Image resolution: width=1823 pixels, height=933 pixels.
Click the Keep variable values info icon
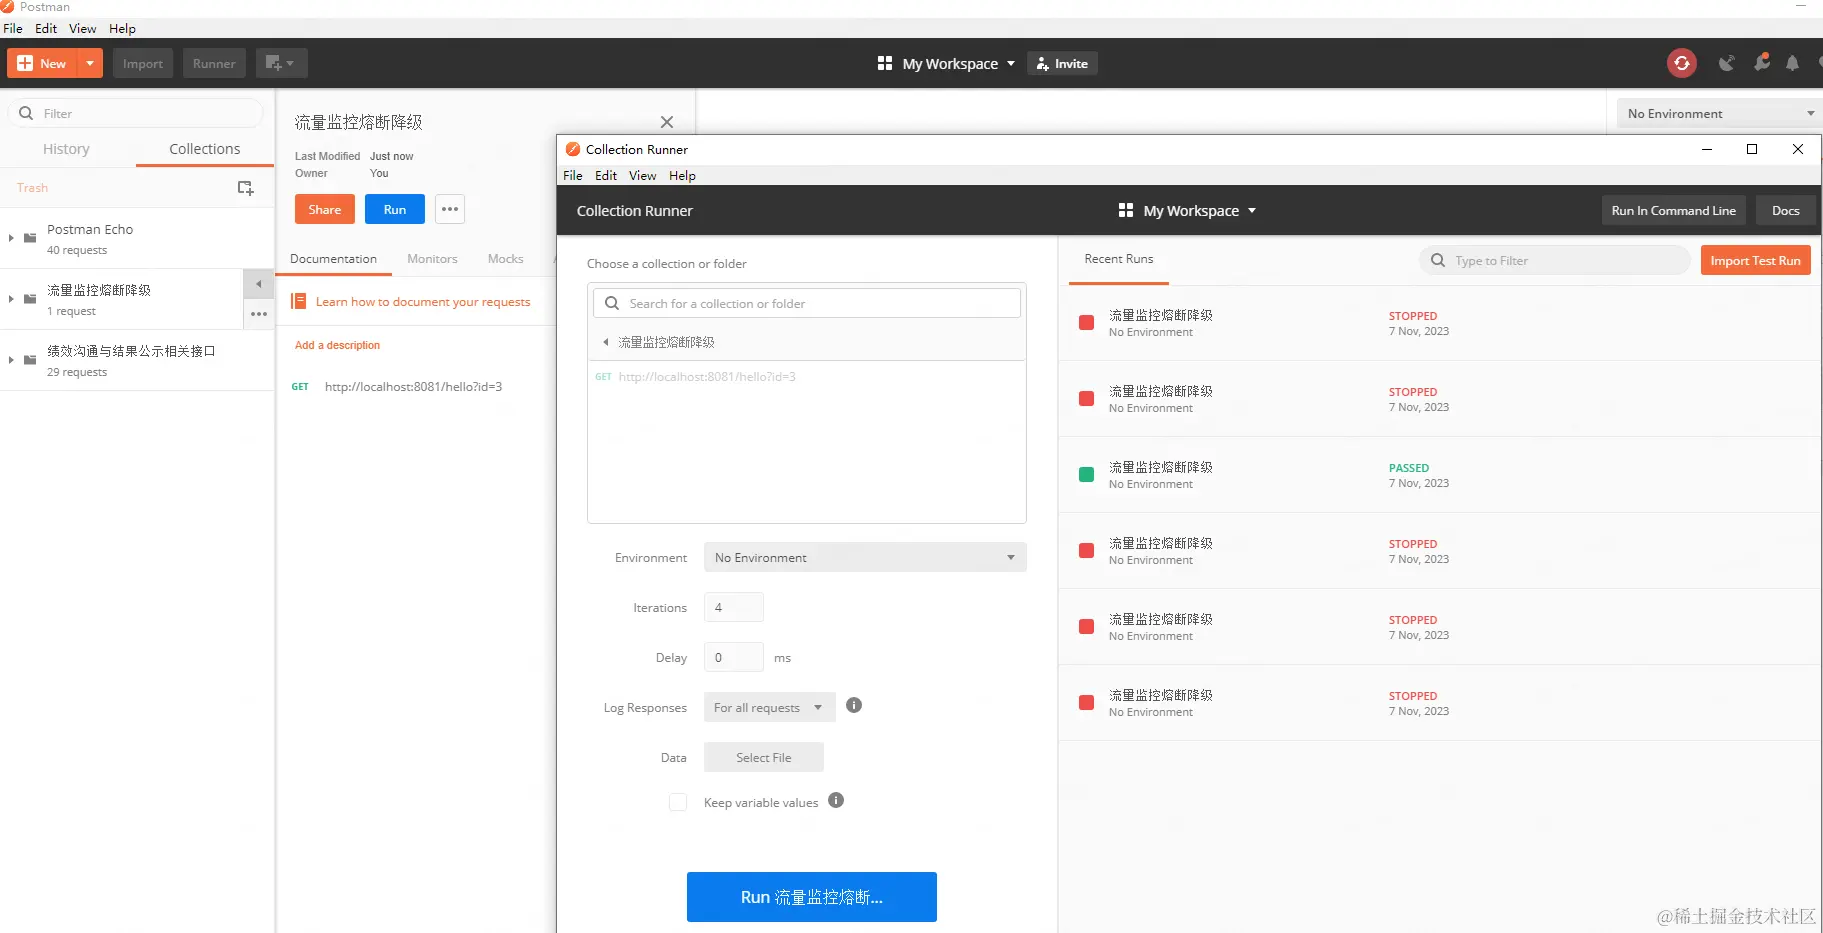(x=836, y=800)
